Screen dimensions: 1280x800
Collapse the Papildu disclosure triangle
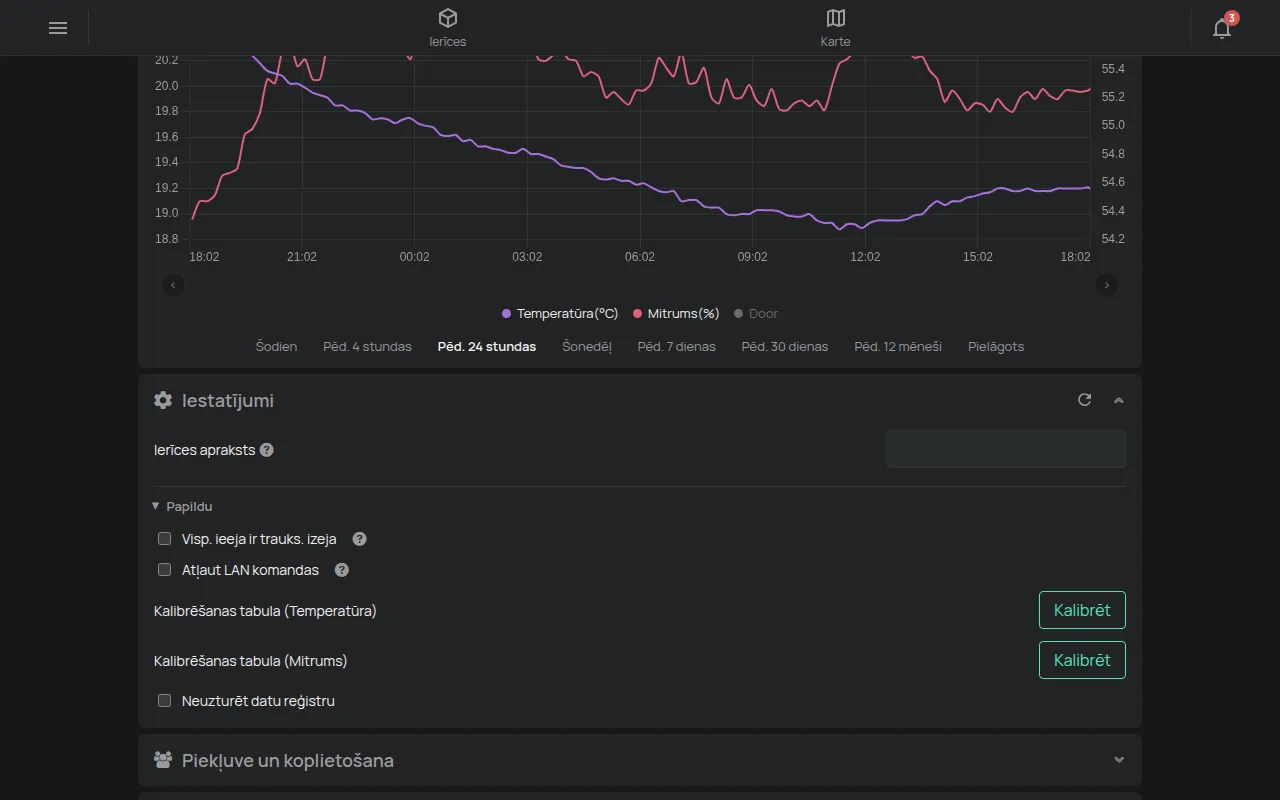[156, 506]
